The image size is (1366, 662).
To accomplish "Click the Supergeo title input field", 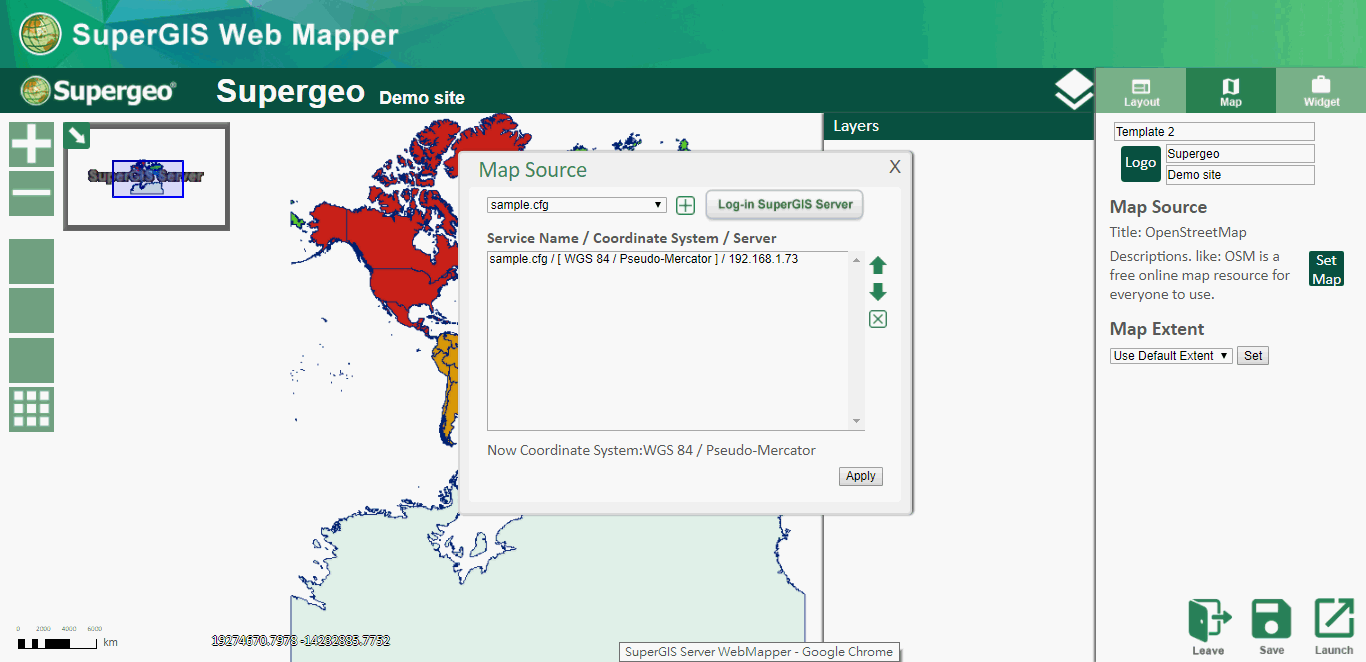I will (x=1240, y=154).
